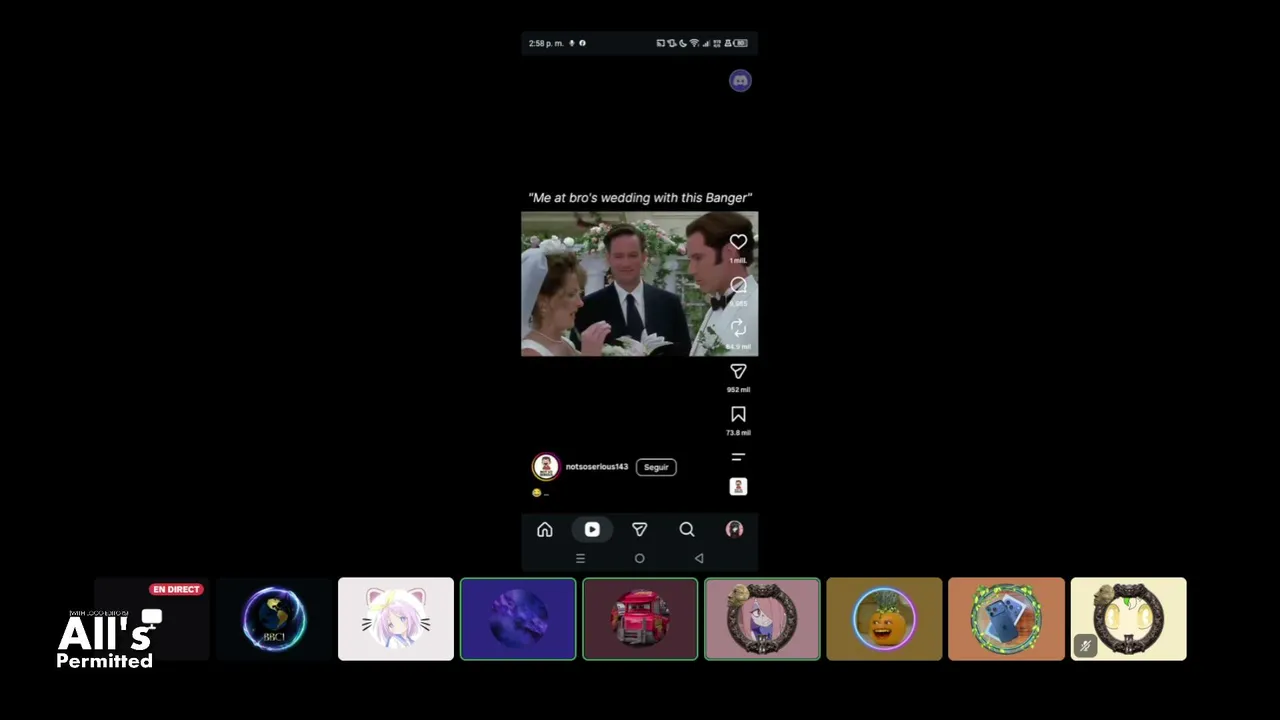Select the blue phone avatar participant tile
The width and height of the screenshot is (1280, 720).
(x=1006, y=619)
